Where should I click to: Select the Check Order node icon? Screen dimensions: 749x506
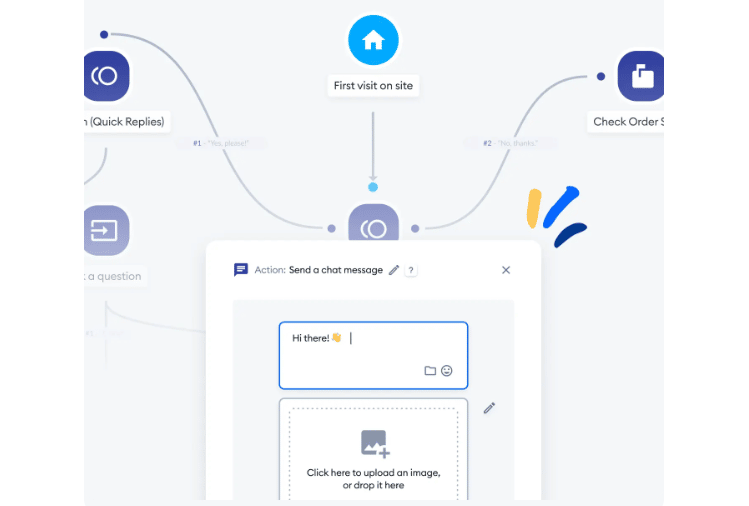pyautogui.click(x=641, y=76)
